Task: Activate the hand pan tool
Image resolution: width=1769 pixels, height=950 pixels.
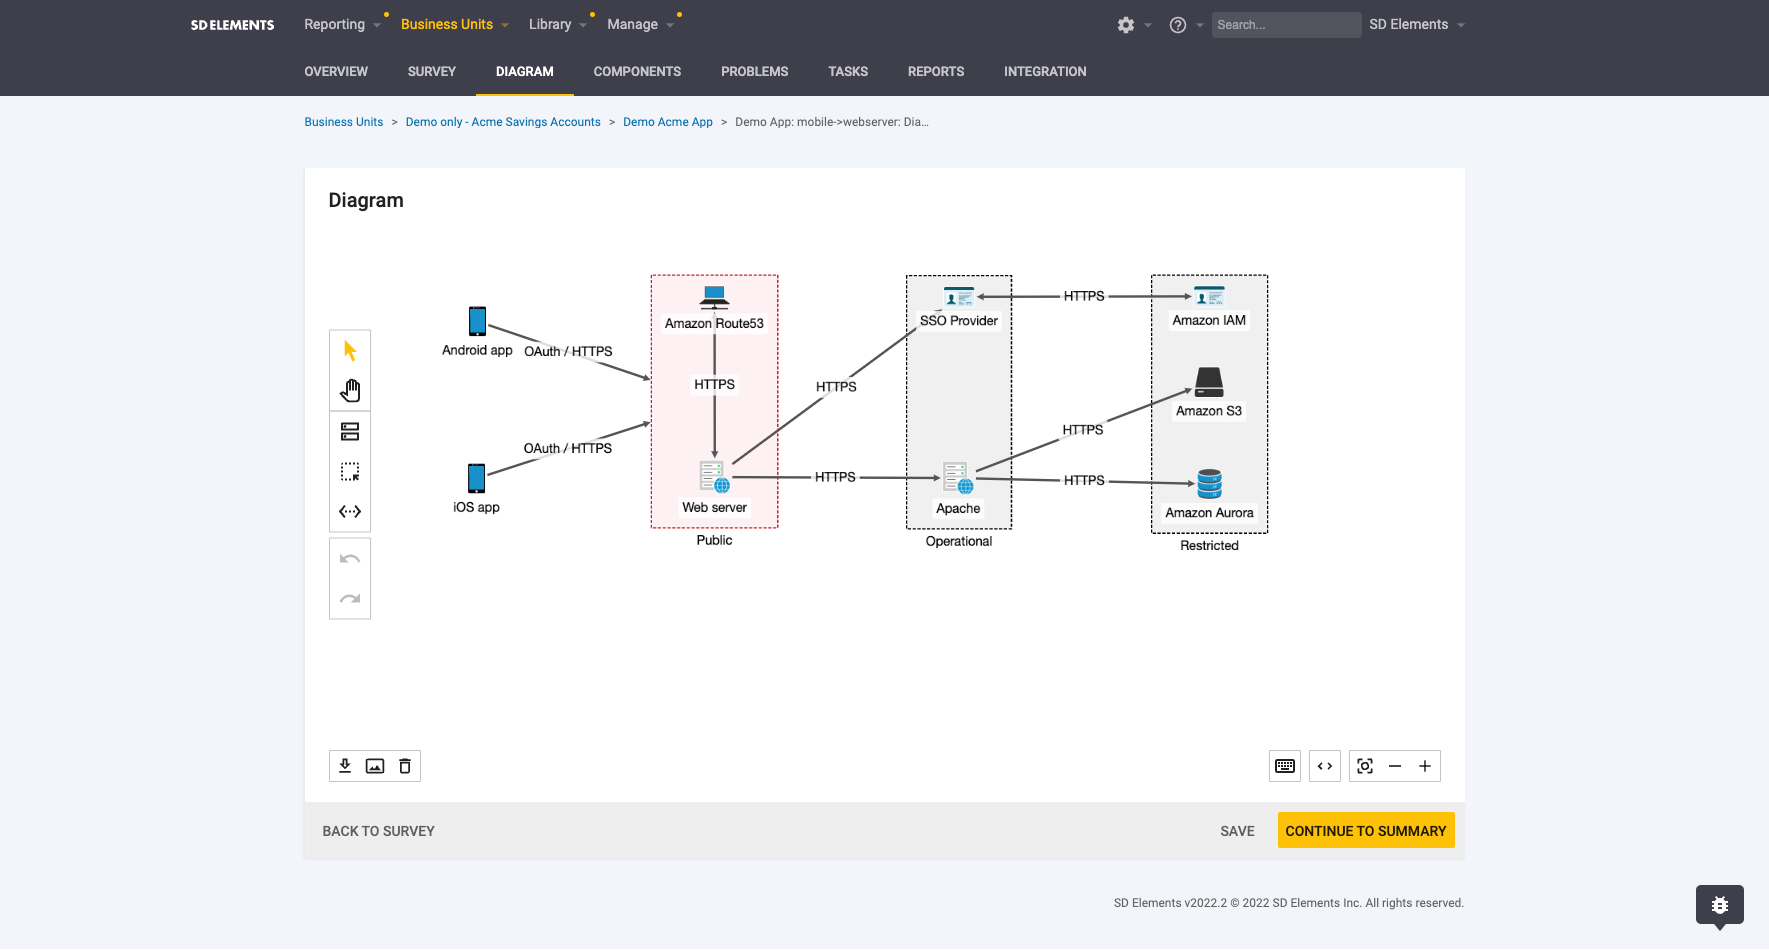Action: 350,390
